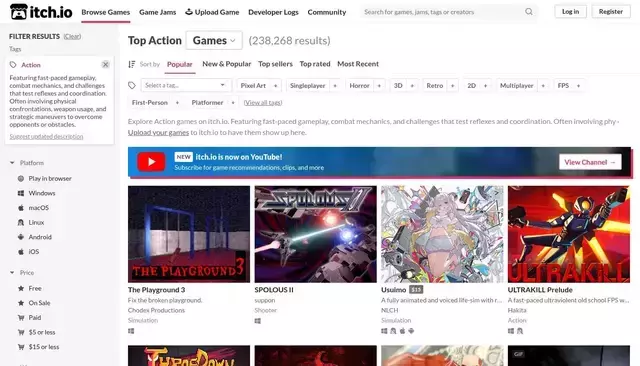Image resolution: width=640 pixels, height=366 pixels.
Task: Filter by $5 or less
Action: click(42, 332)
